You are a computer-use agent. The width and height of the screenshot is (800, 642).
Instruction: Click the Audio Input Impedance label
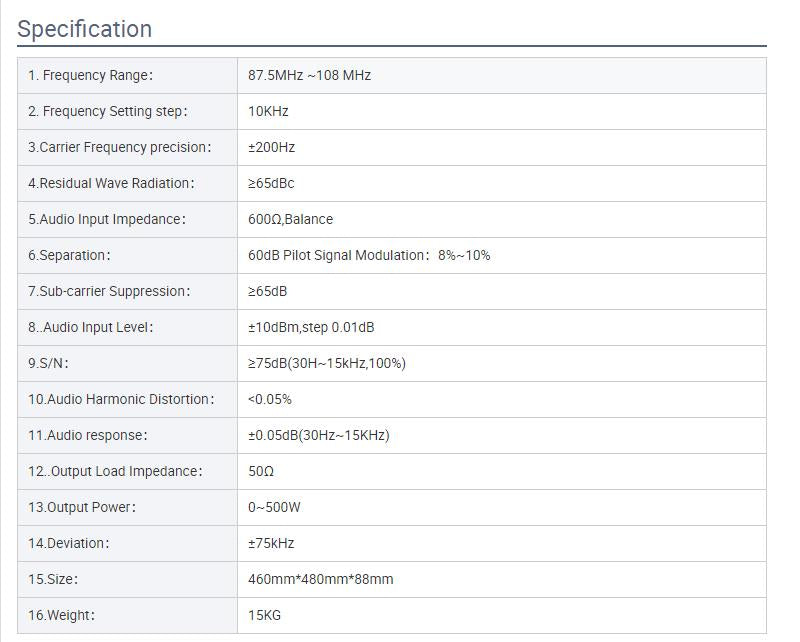(x=107, y=219)
